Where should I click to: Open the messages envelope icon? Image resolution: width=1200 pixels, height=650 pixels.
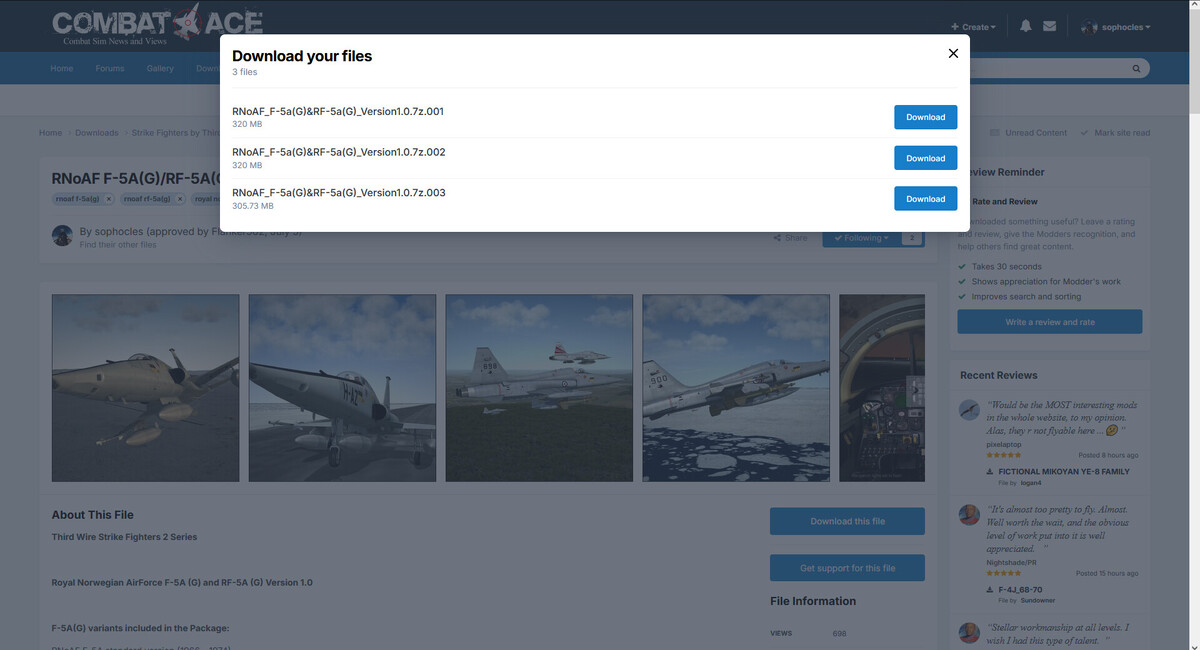[x=1049, y=26]
